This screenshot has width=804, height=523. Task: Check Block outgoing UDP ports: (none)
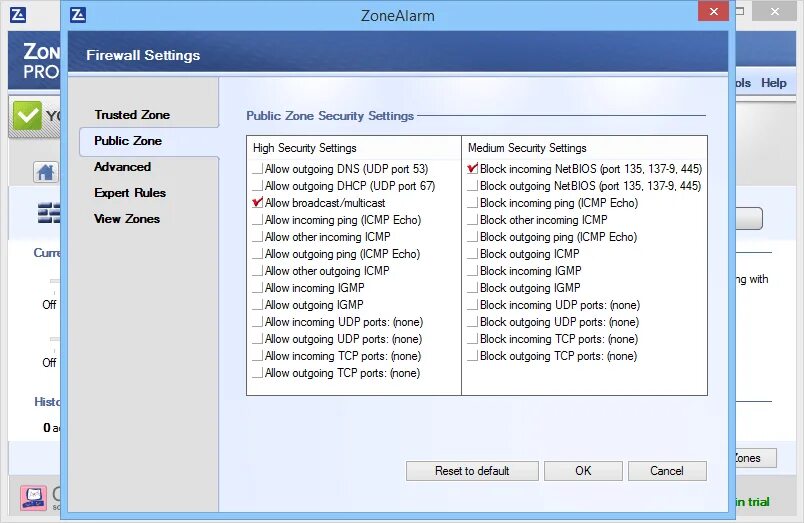tap(472, 322)
